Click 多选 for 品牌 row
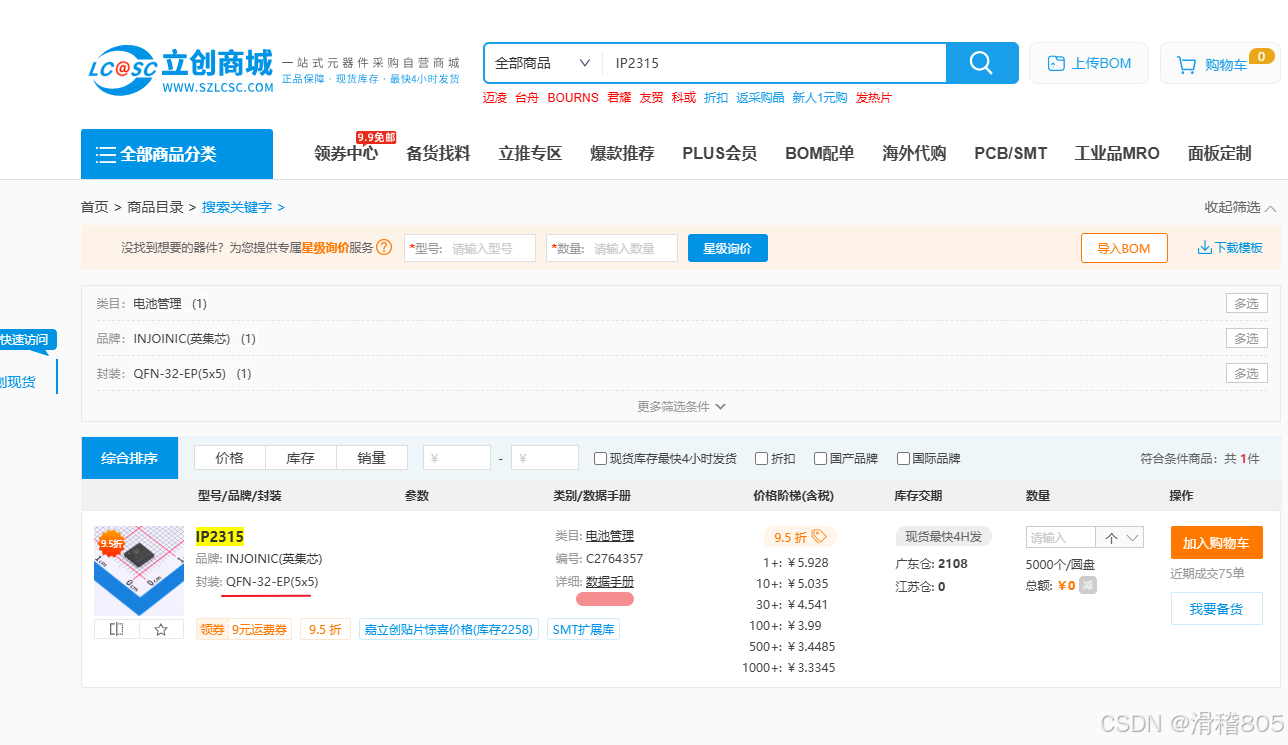This screenshot has height=745, width=1288. tap(1246, 338)
